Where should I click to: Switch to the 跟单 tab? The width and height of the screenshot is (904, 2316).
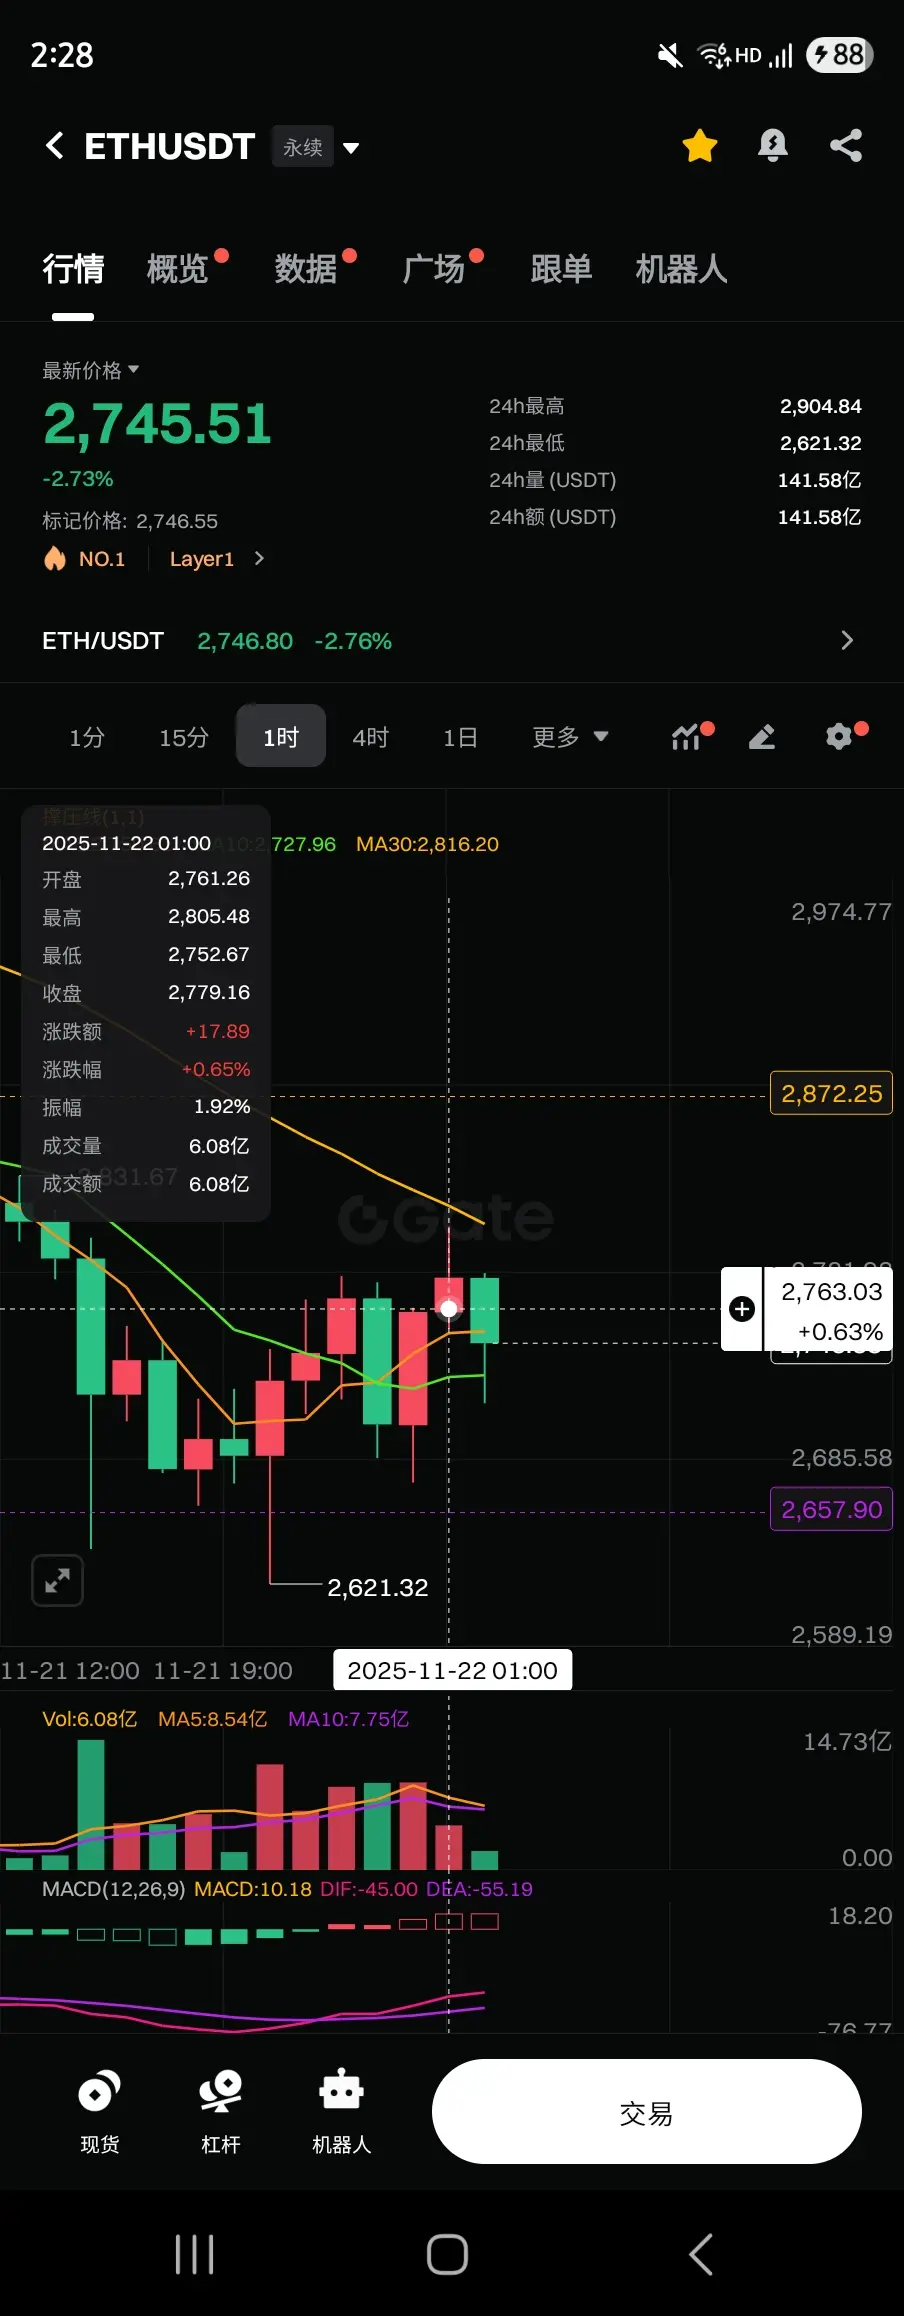(x=561, y=269)
